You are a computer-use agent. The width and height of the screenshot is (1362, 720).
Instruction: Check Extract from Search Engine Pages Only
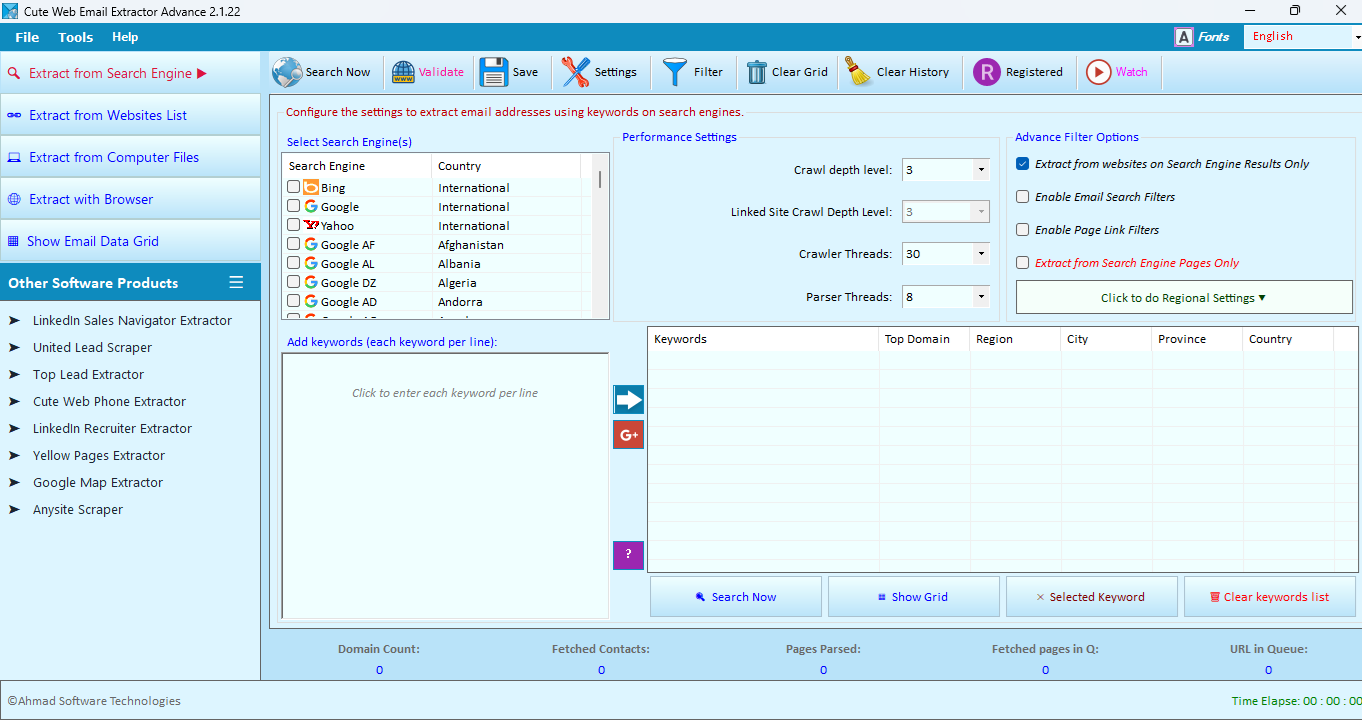coord(1022,263)
